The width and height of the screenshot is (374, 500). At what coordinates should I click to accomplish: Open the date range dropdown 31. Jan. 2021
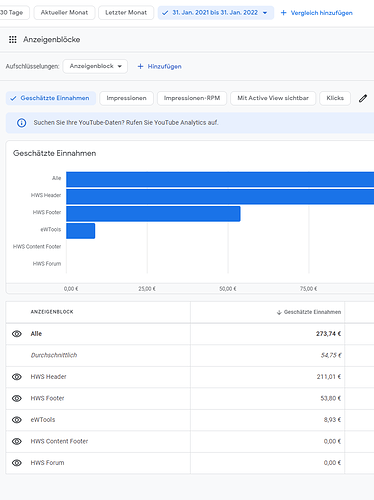[x=216, y=13]
